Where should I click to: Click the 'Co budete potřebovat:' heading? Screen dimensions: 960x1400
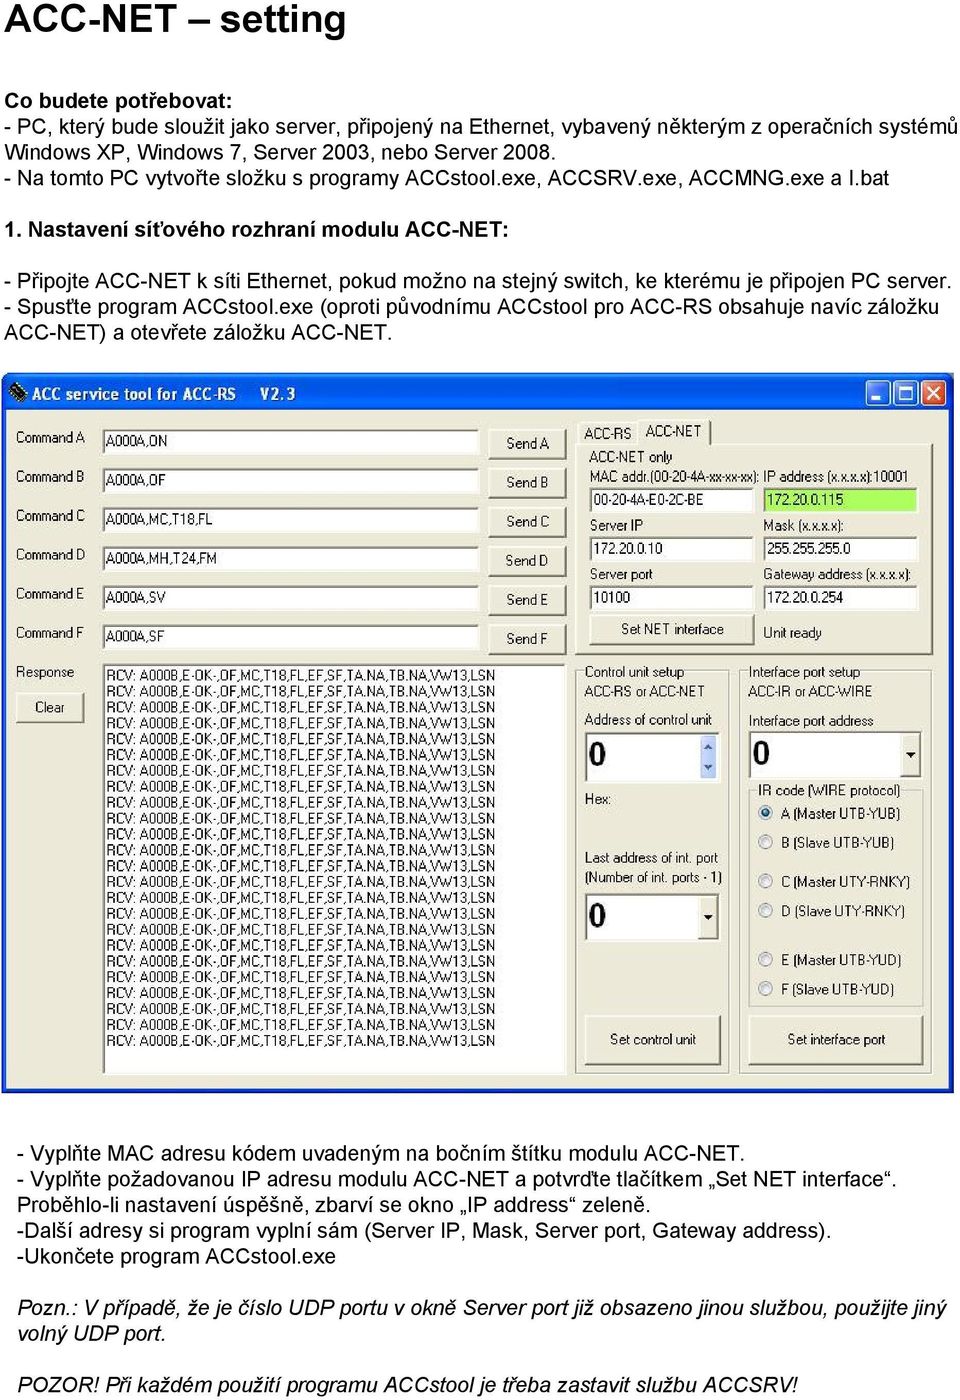click(x=118, y=100)
